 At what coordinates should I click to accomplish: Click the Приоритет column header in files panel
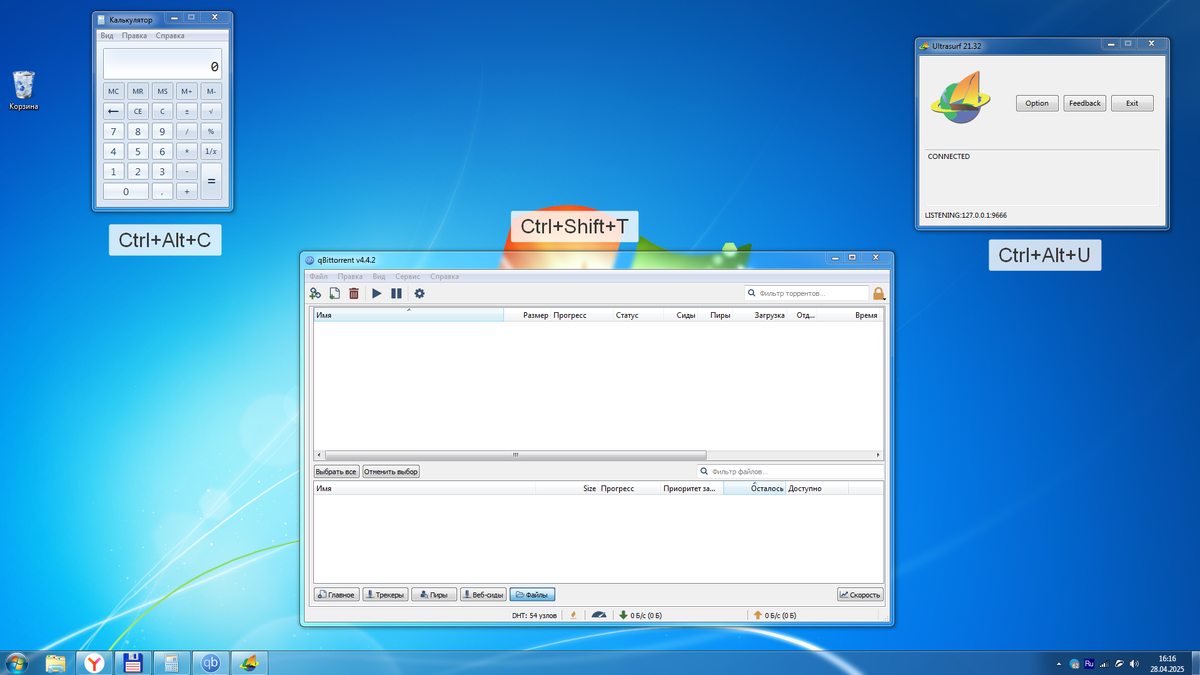click(690, 488)
